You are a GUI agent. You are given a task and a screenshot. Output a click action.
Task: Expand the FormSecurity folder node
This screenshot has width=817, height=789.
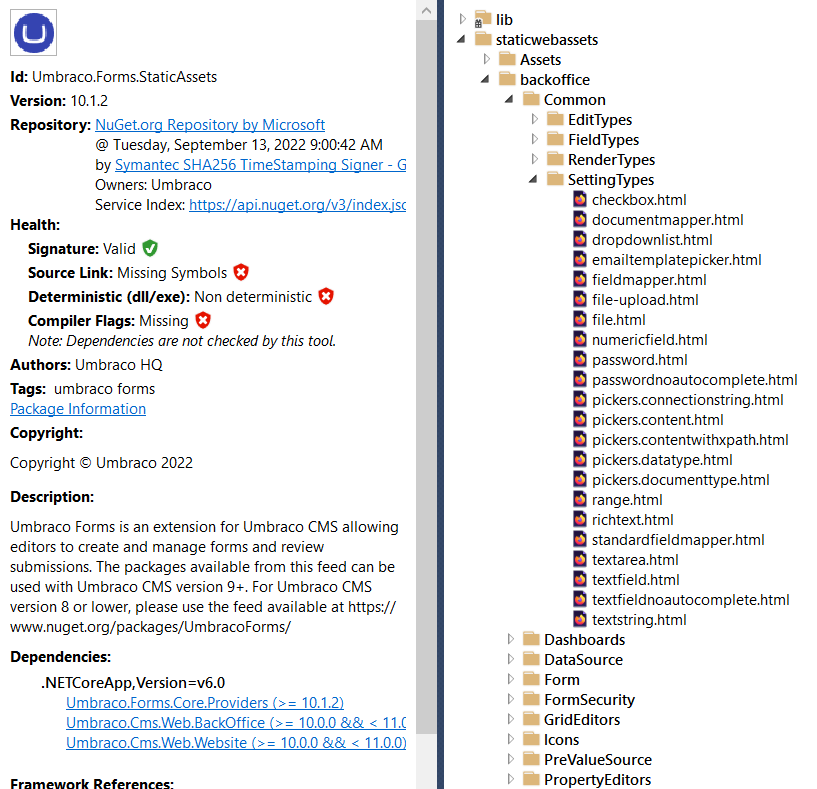510,699
